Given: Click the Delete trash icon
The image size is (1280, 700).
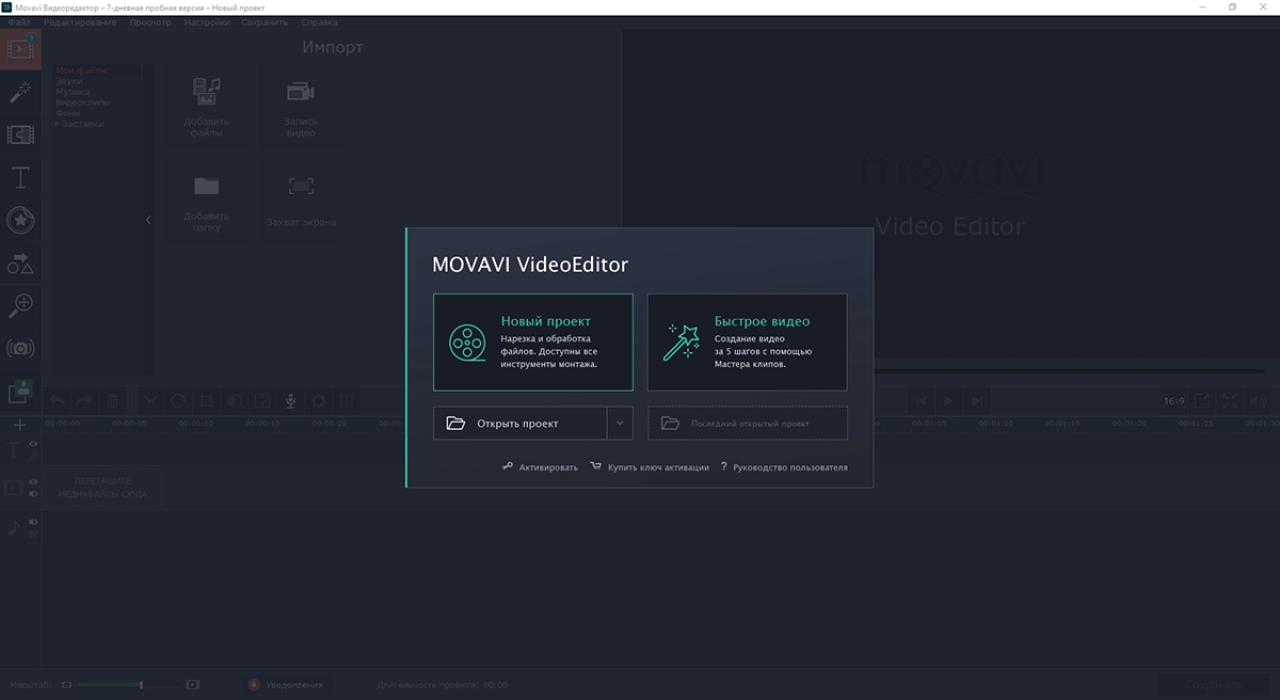Looking at the screenshot, I should pos(113,401).
